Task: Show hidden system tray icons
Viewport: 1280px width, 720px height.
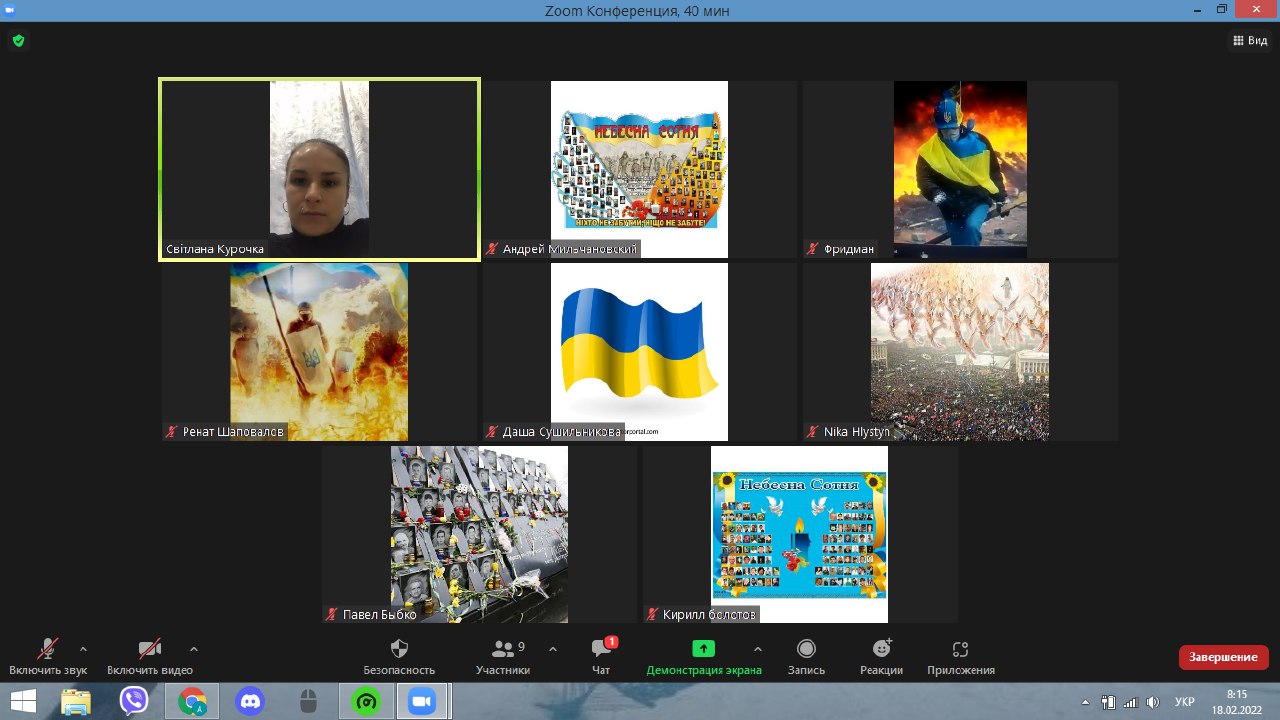Action: pyautogui.click(x=1087, y=702)
